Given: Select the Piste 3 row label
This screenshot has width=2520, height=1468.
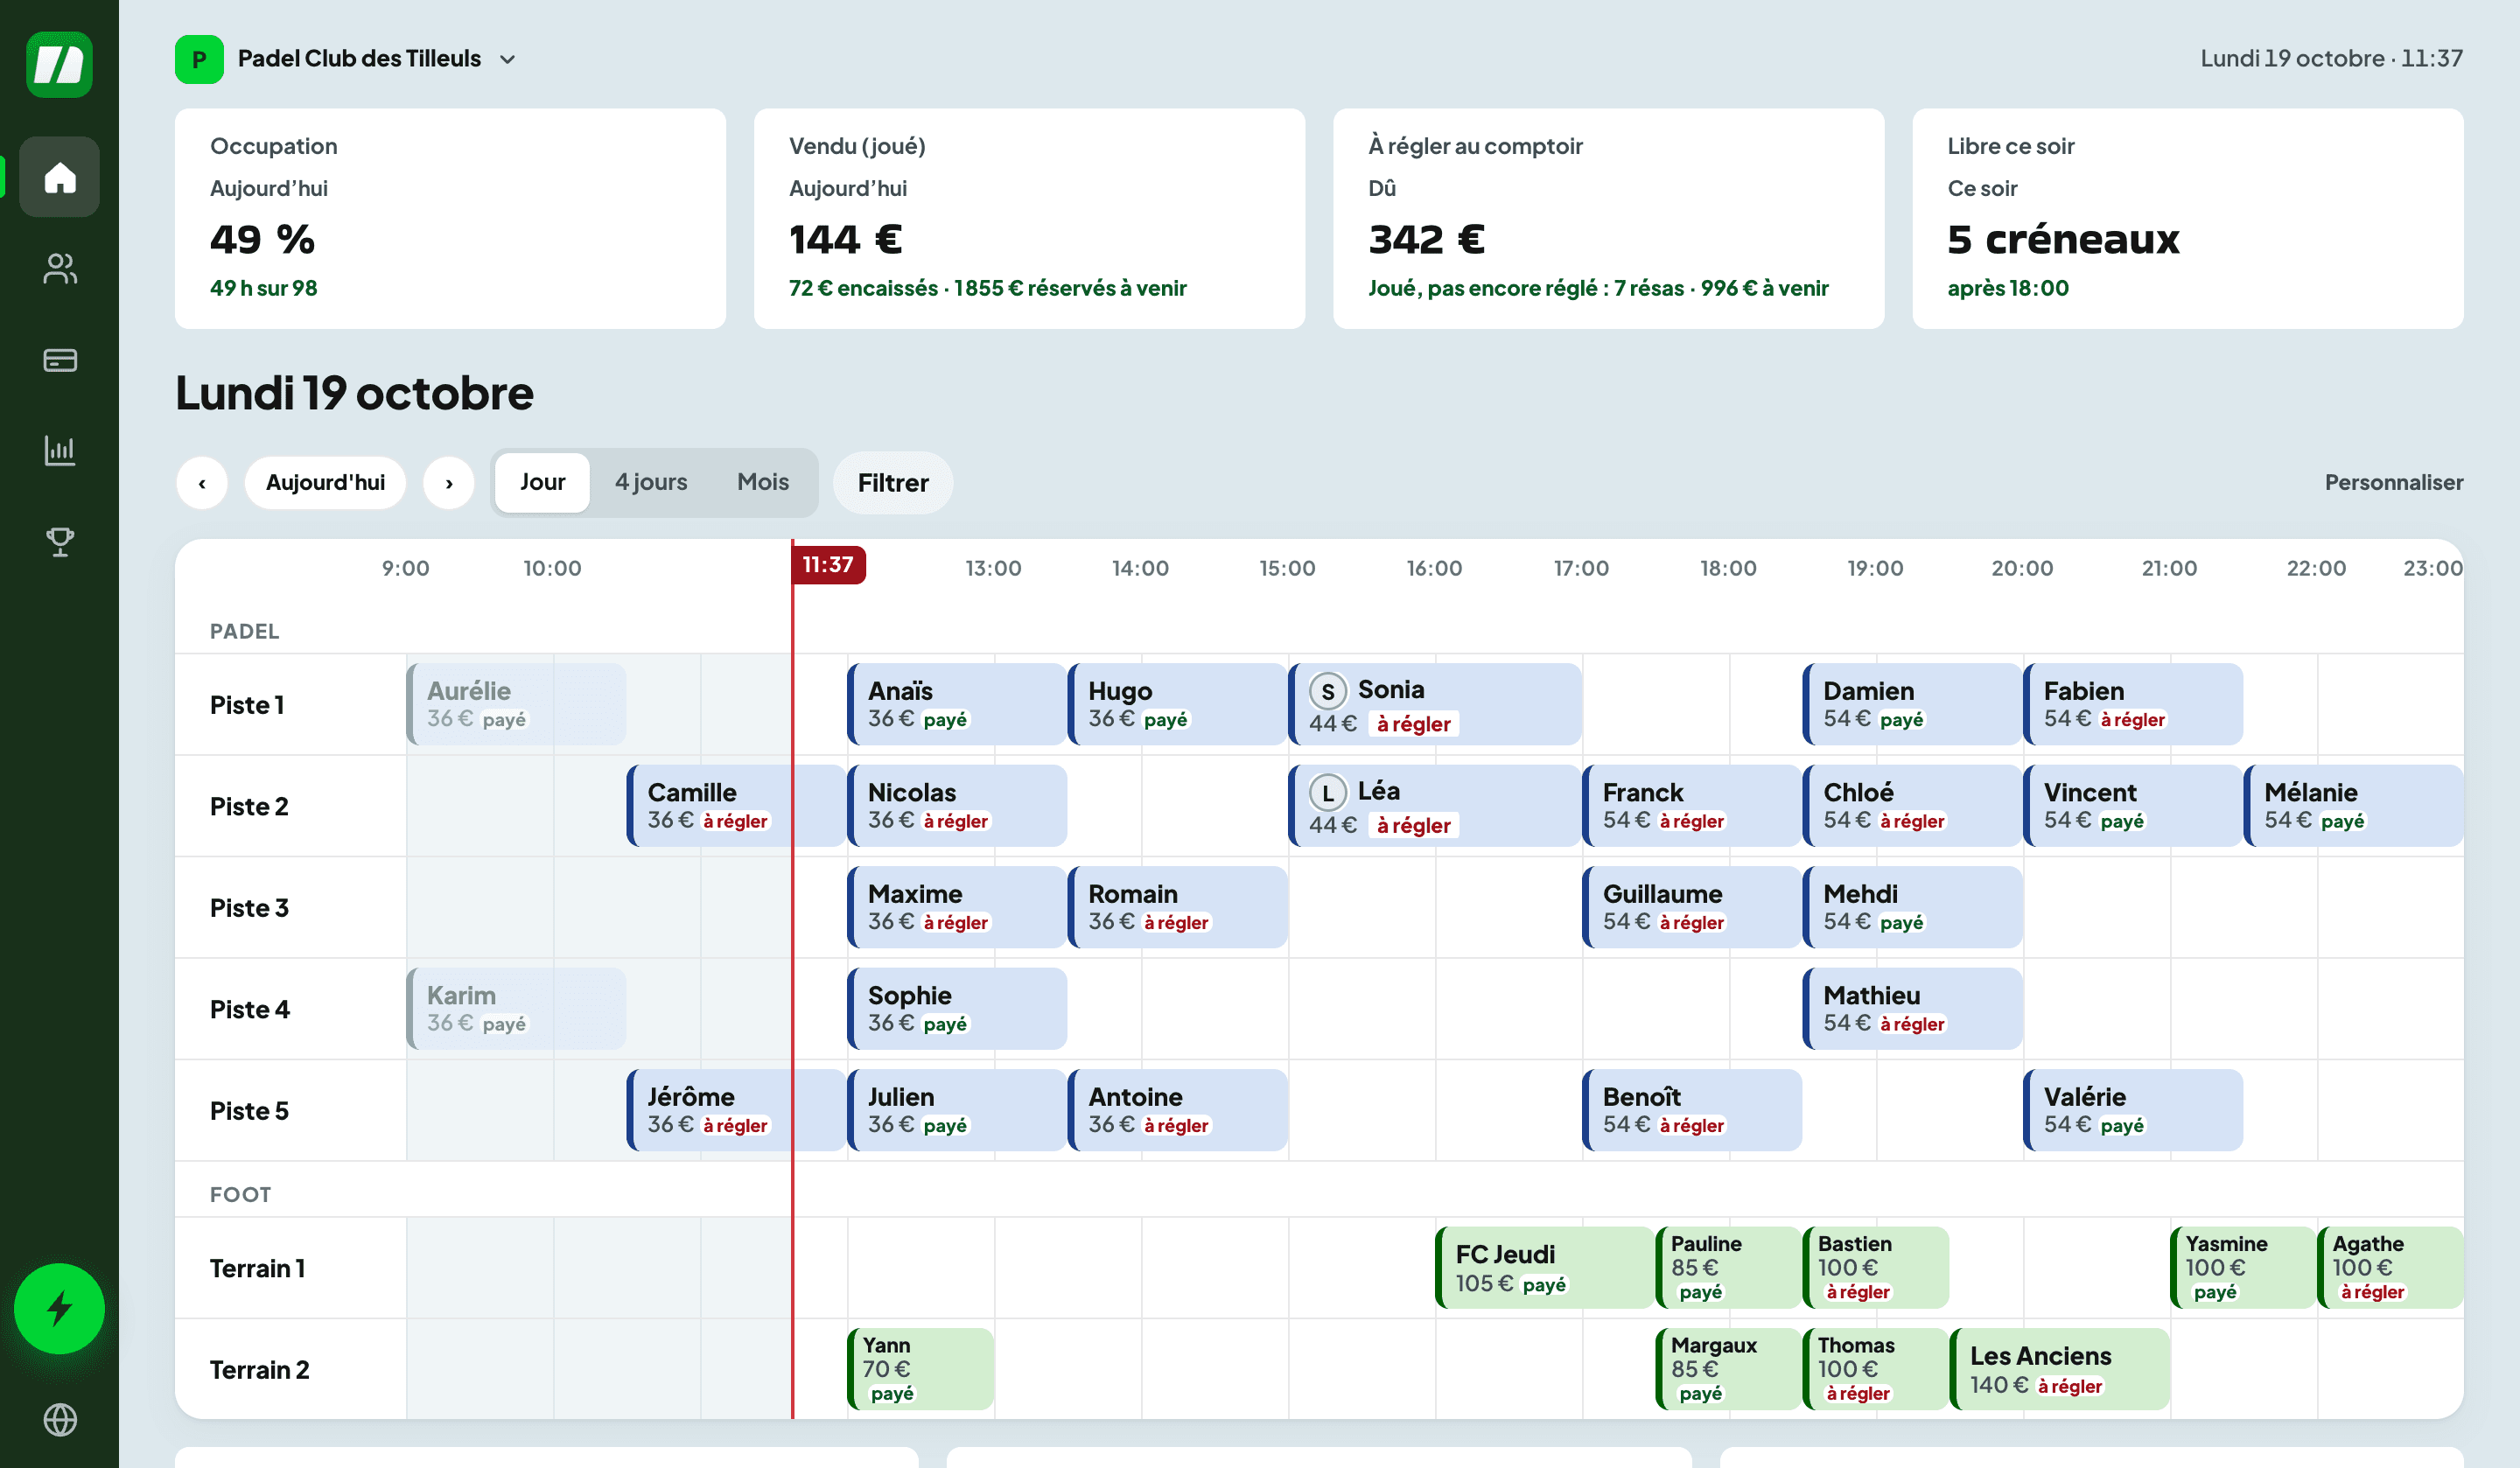Looking at the screenshot, I should pyautogui.click(x=249, y=908).
